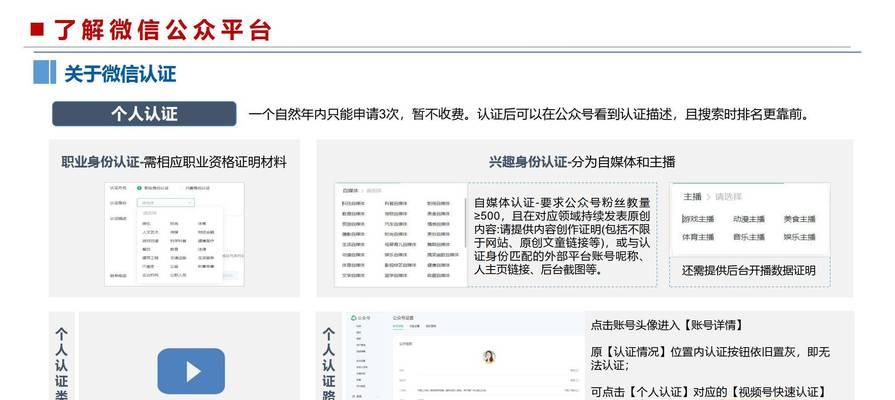Click the heading 兴趣身份认证-分为自媒体和主播
Screen dimensions: 895x400
coord(582,162)
